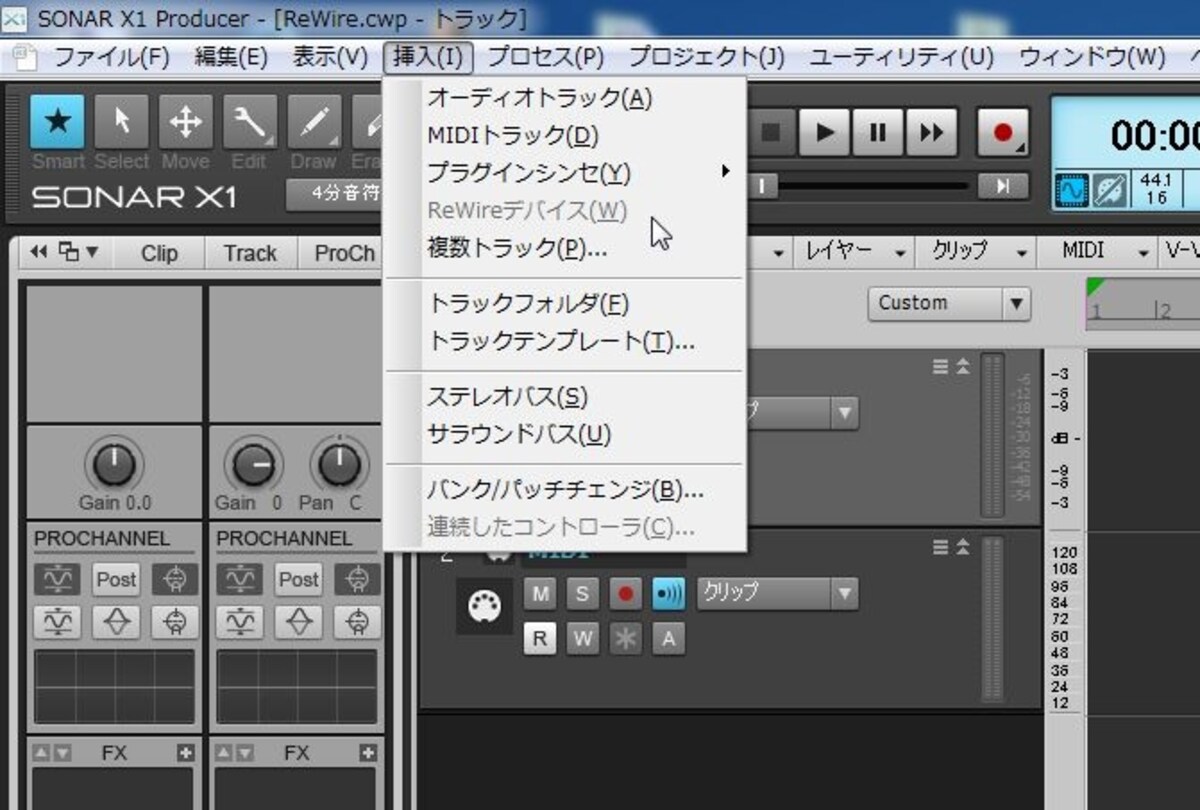Select 複数トラック from the menu
The image size is (1200, 810).
564,247
